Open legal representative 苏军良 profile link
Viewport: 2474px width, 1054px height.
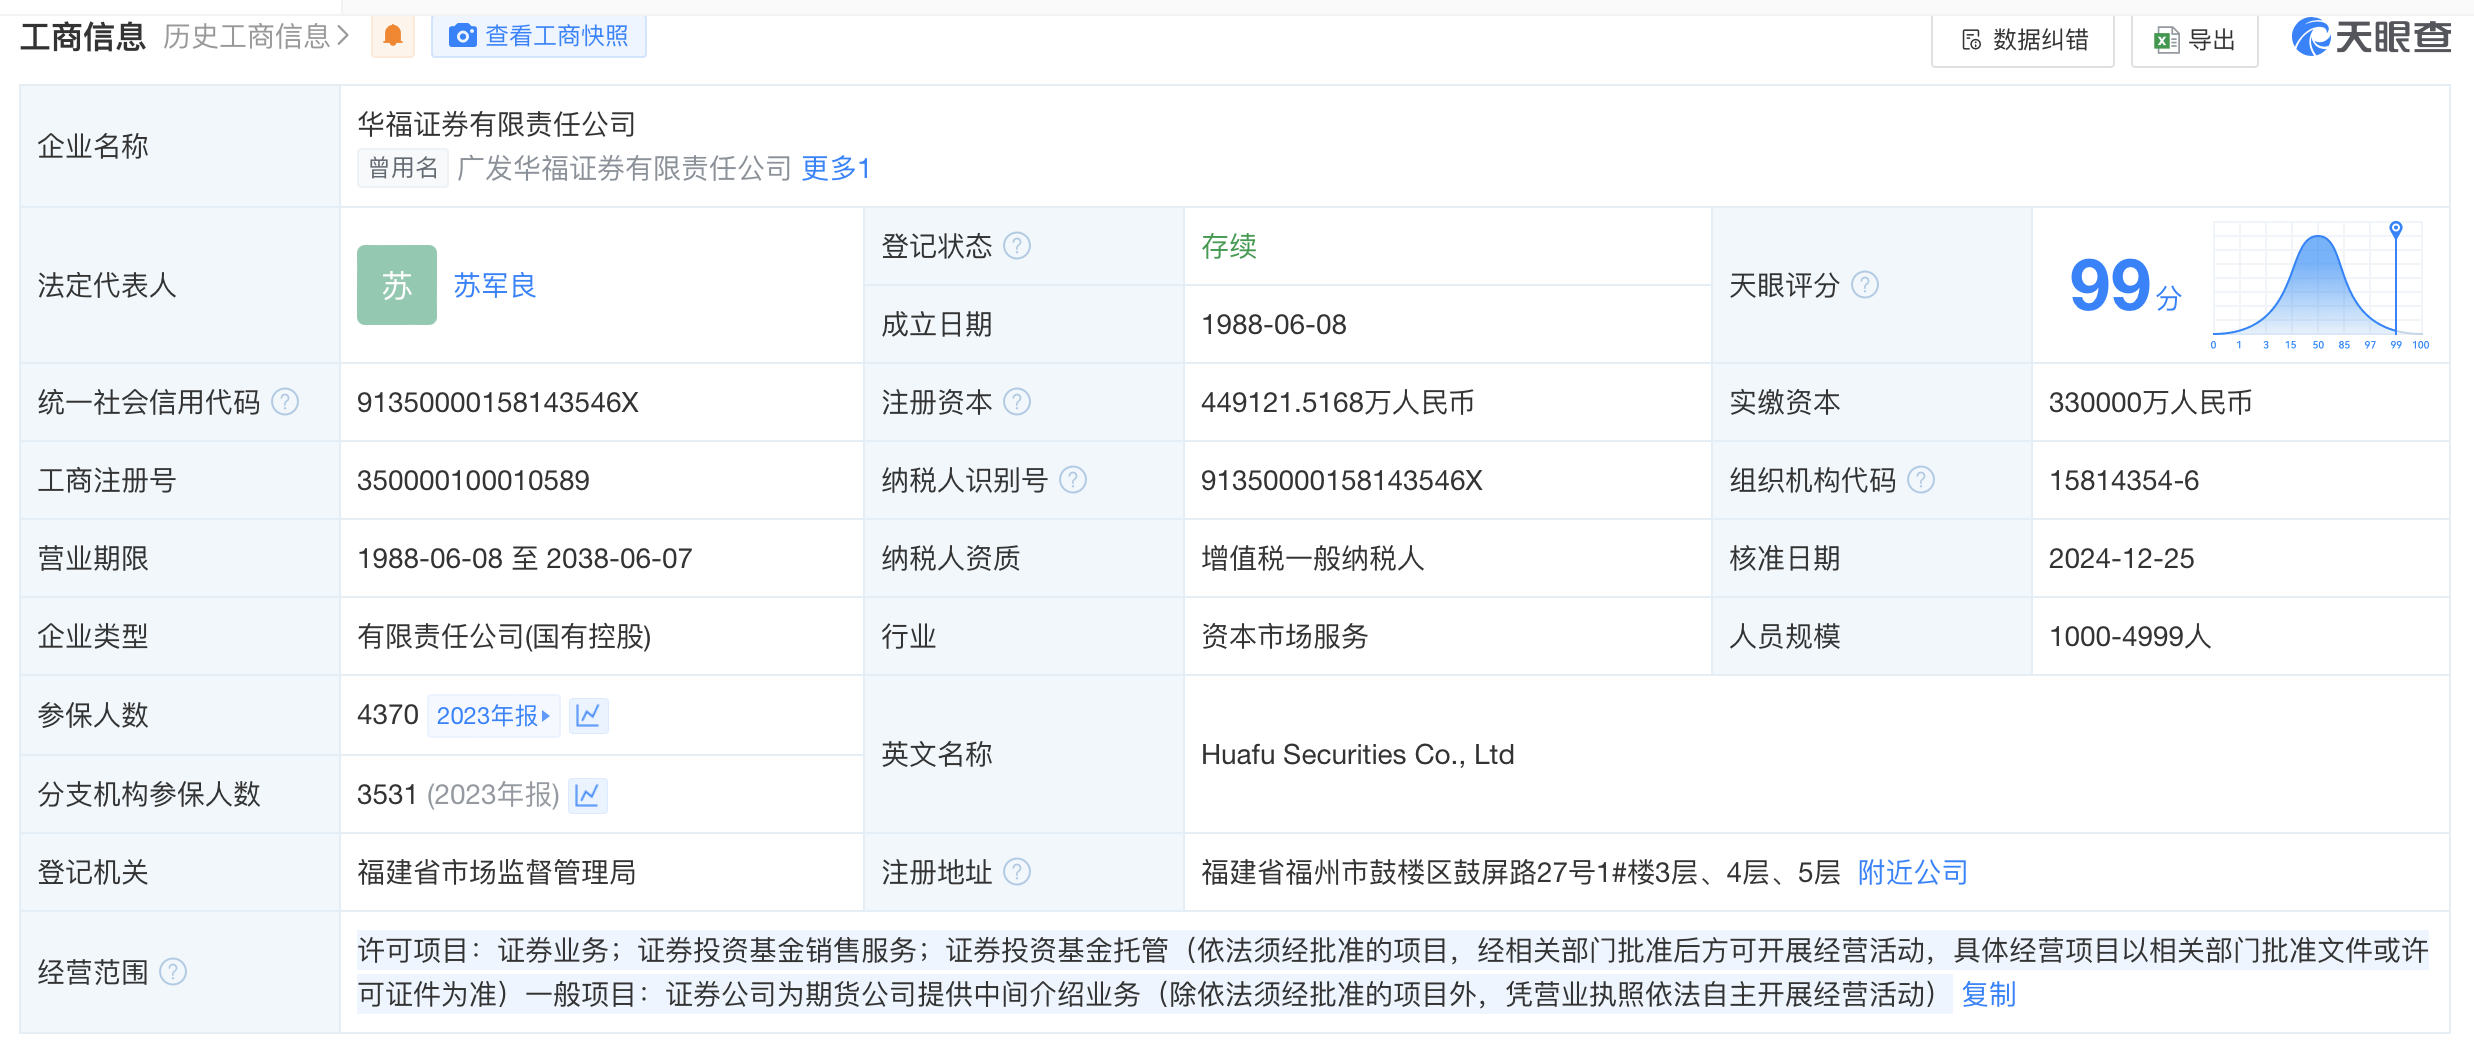[x=495, y=286]
